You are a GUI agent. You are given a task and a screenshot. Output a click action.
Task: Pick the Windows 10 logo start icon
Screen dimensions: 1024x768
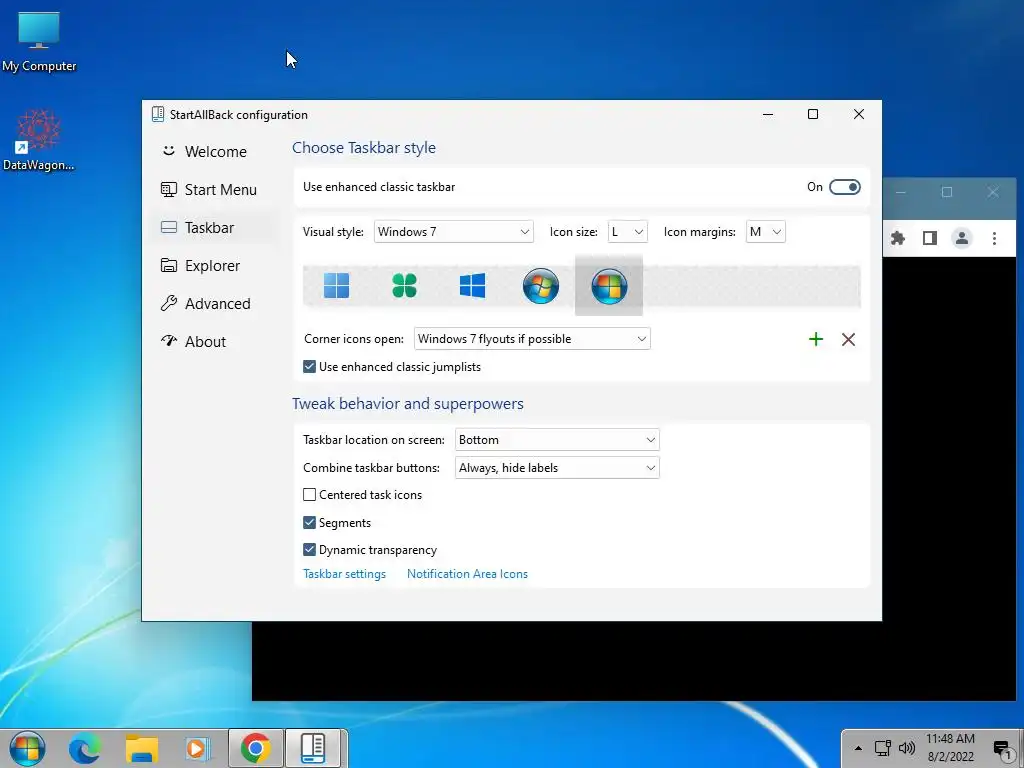(472, 285)
